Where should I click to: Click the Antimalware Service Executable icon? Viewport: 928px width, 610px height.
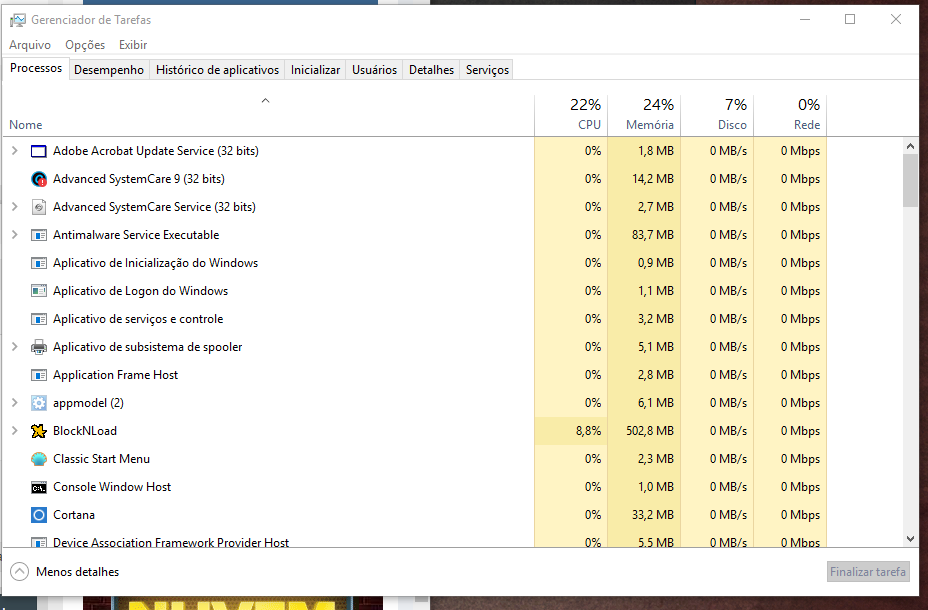point(38,235)
